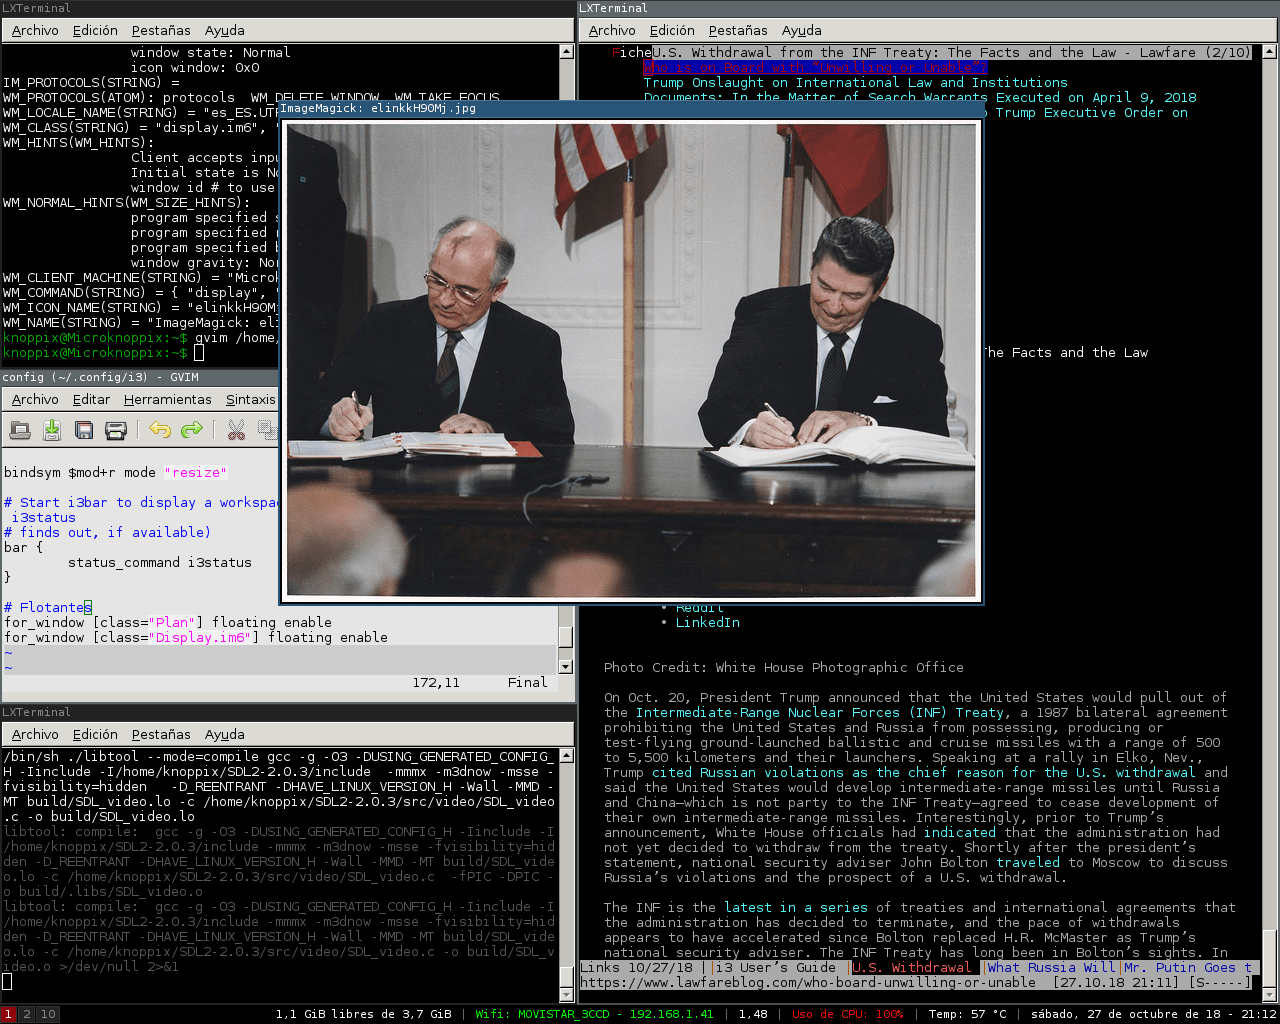Open Archivo menu in the top-left LXTerminal
Viewport: 1280px width, 1024px height.
35,31
